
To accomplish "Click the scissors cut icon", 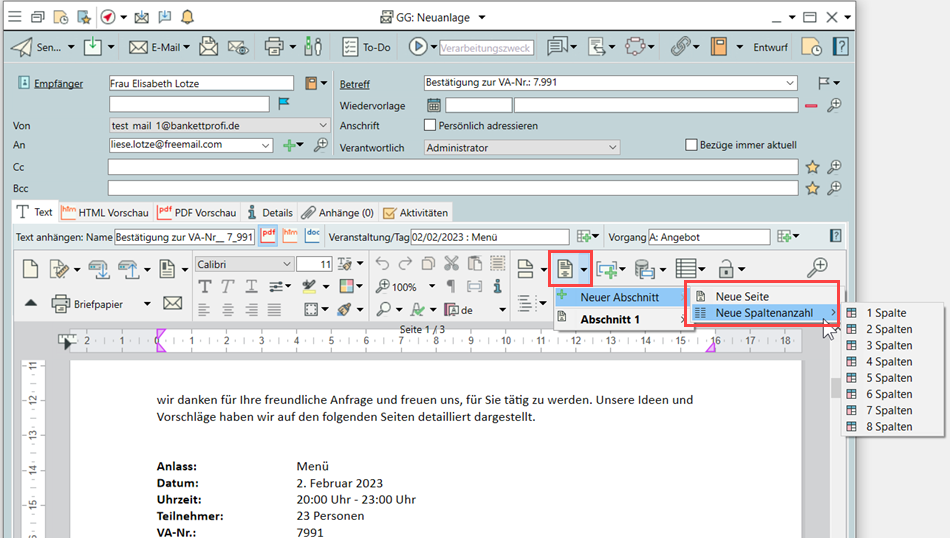I will pyautogui.click(x=451, y=264).
